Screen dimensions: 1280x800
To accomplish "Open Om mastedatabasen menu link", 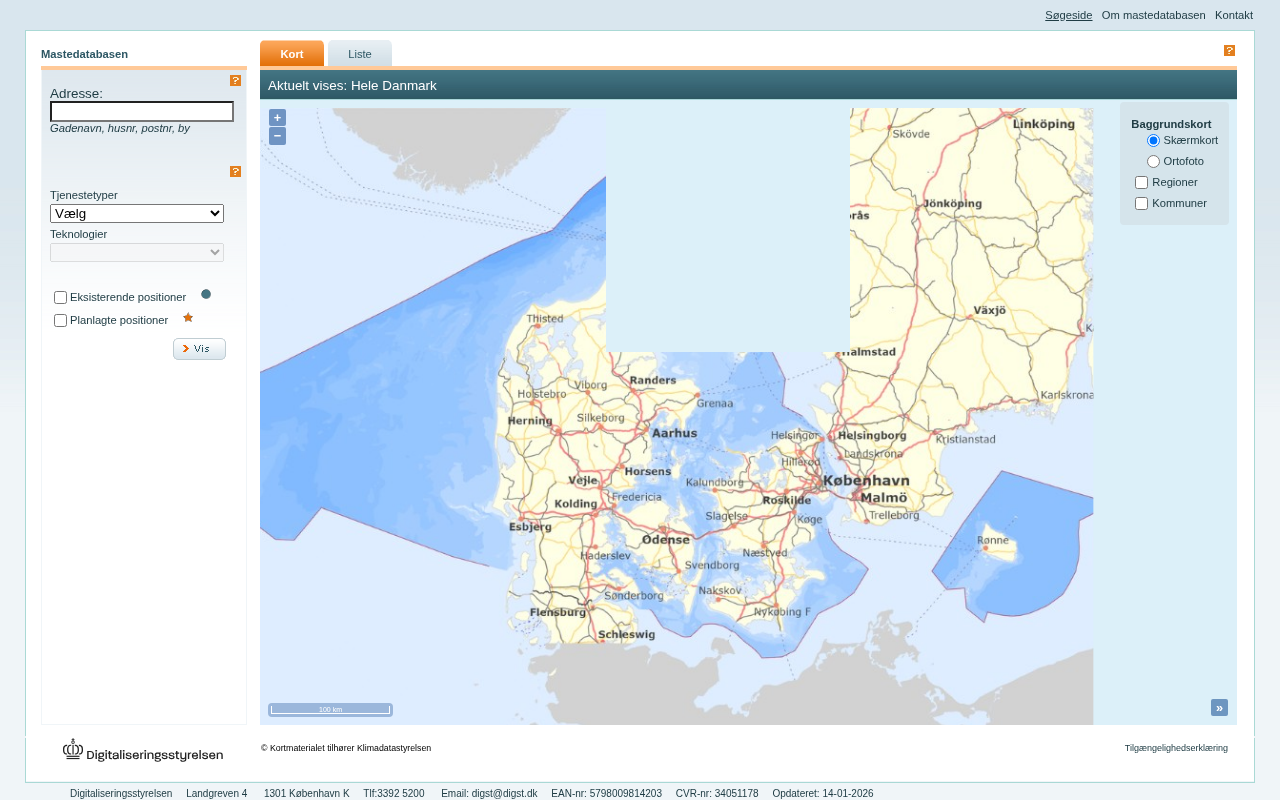I will [x=1153, y=15].
